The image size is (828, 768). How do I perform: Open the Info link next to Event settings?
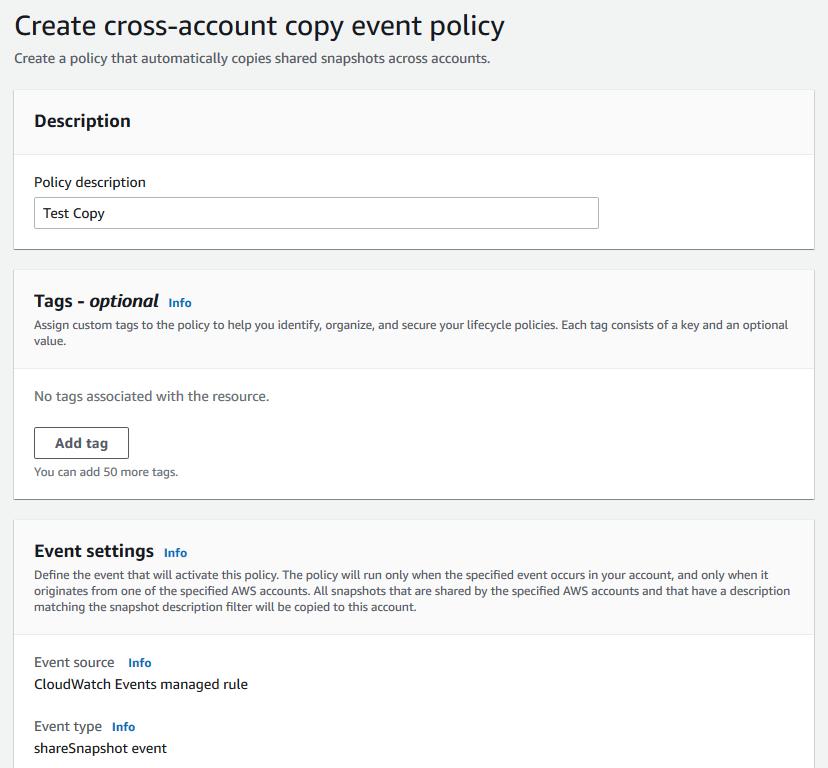[x=175, y=552]
